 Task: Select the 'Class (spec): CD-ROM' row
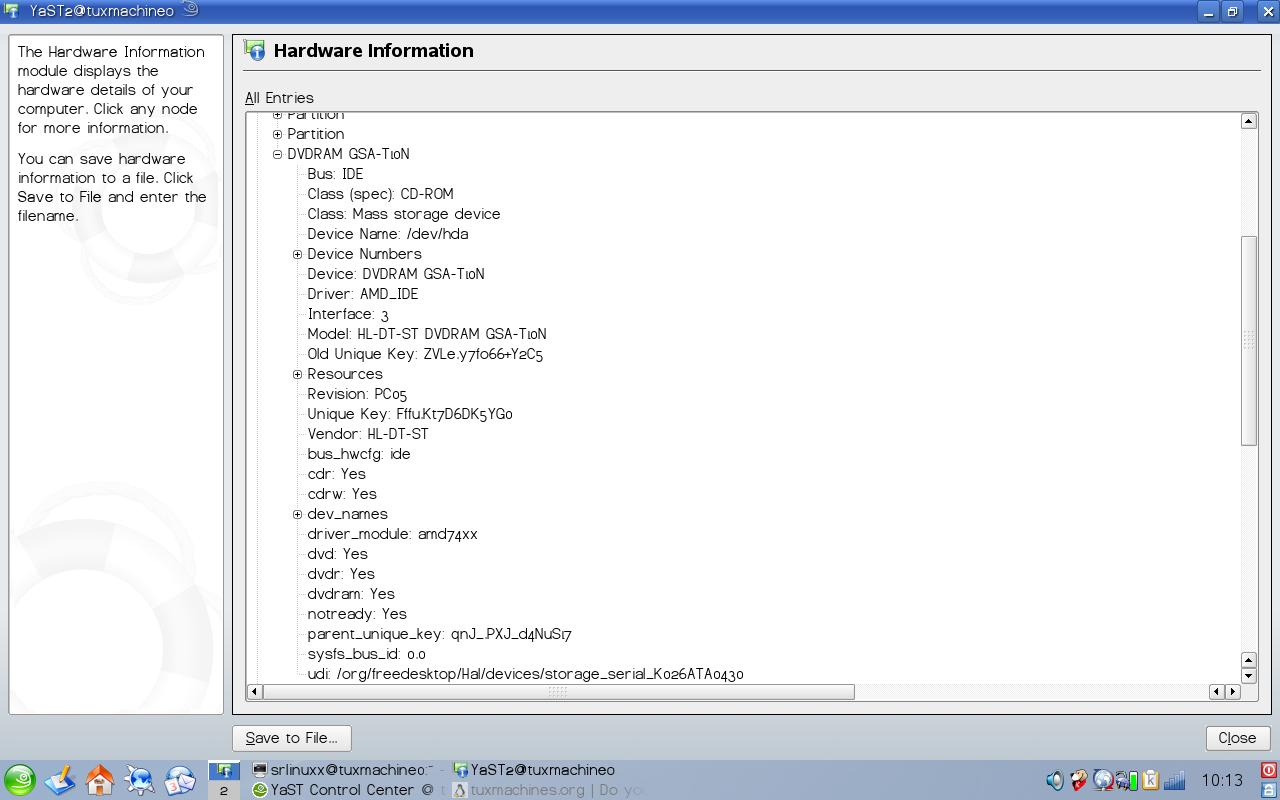[380, 194]
